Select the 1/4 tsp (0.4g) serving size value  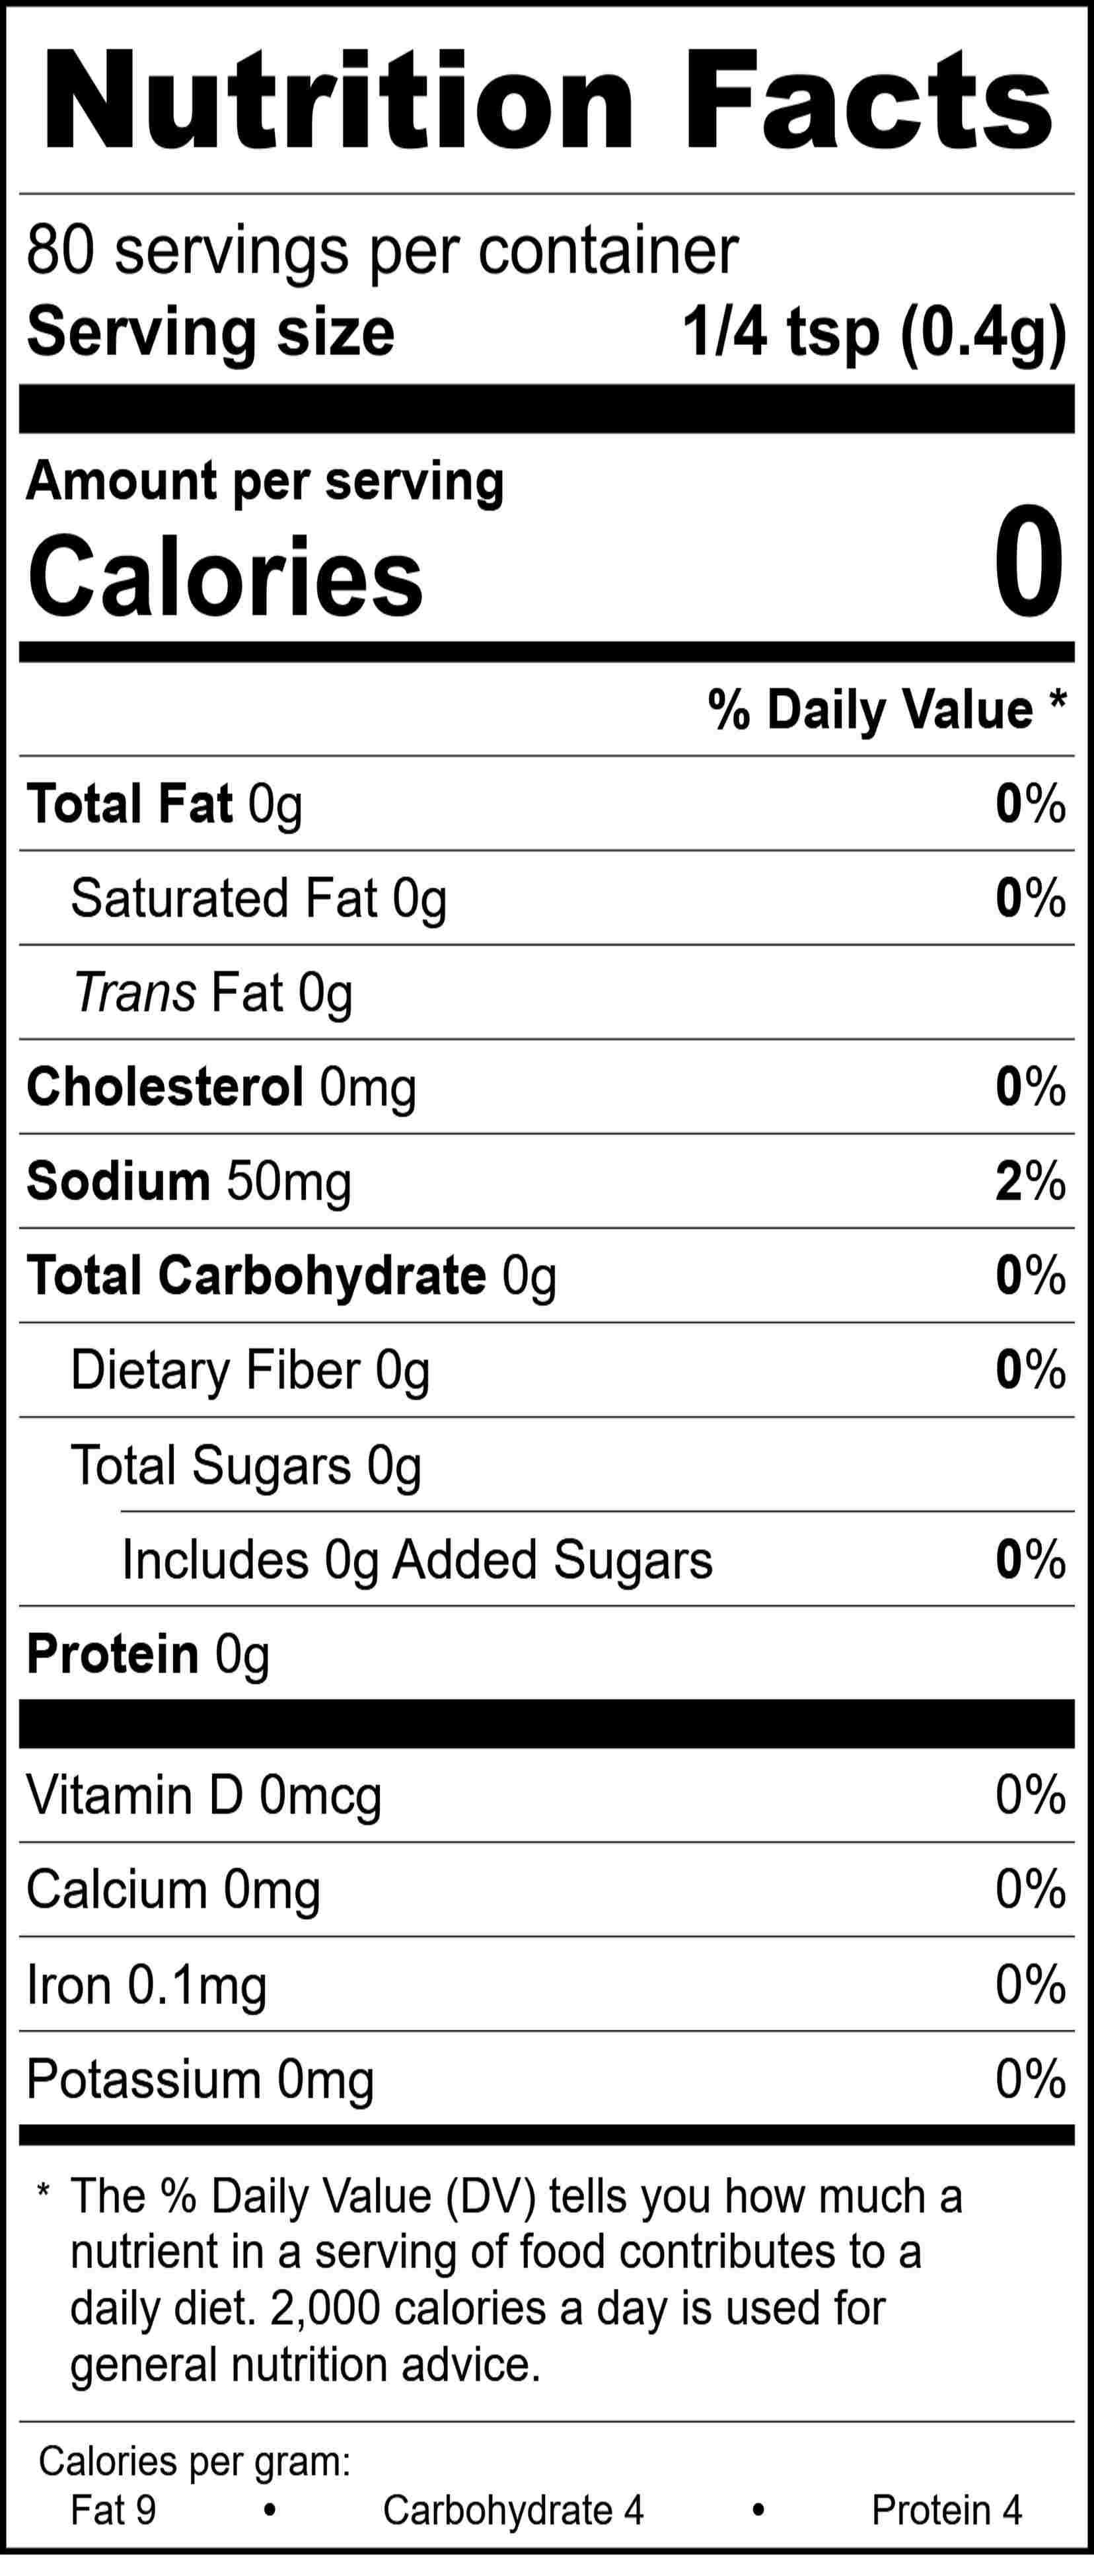click(x=874, y=333)
